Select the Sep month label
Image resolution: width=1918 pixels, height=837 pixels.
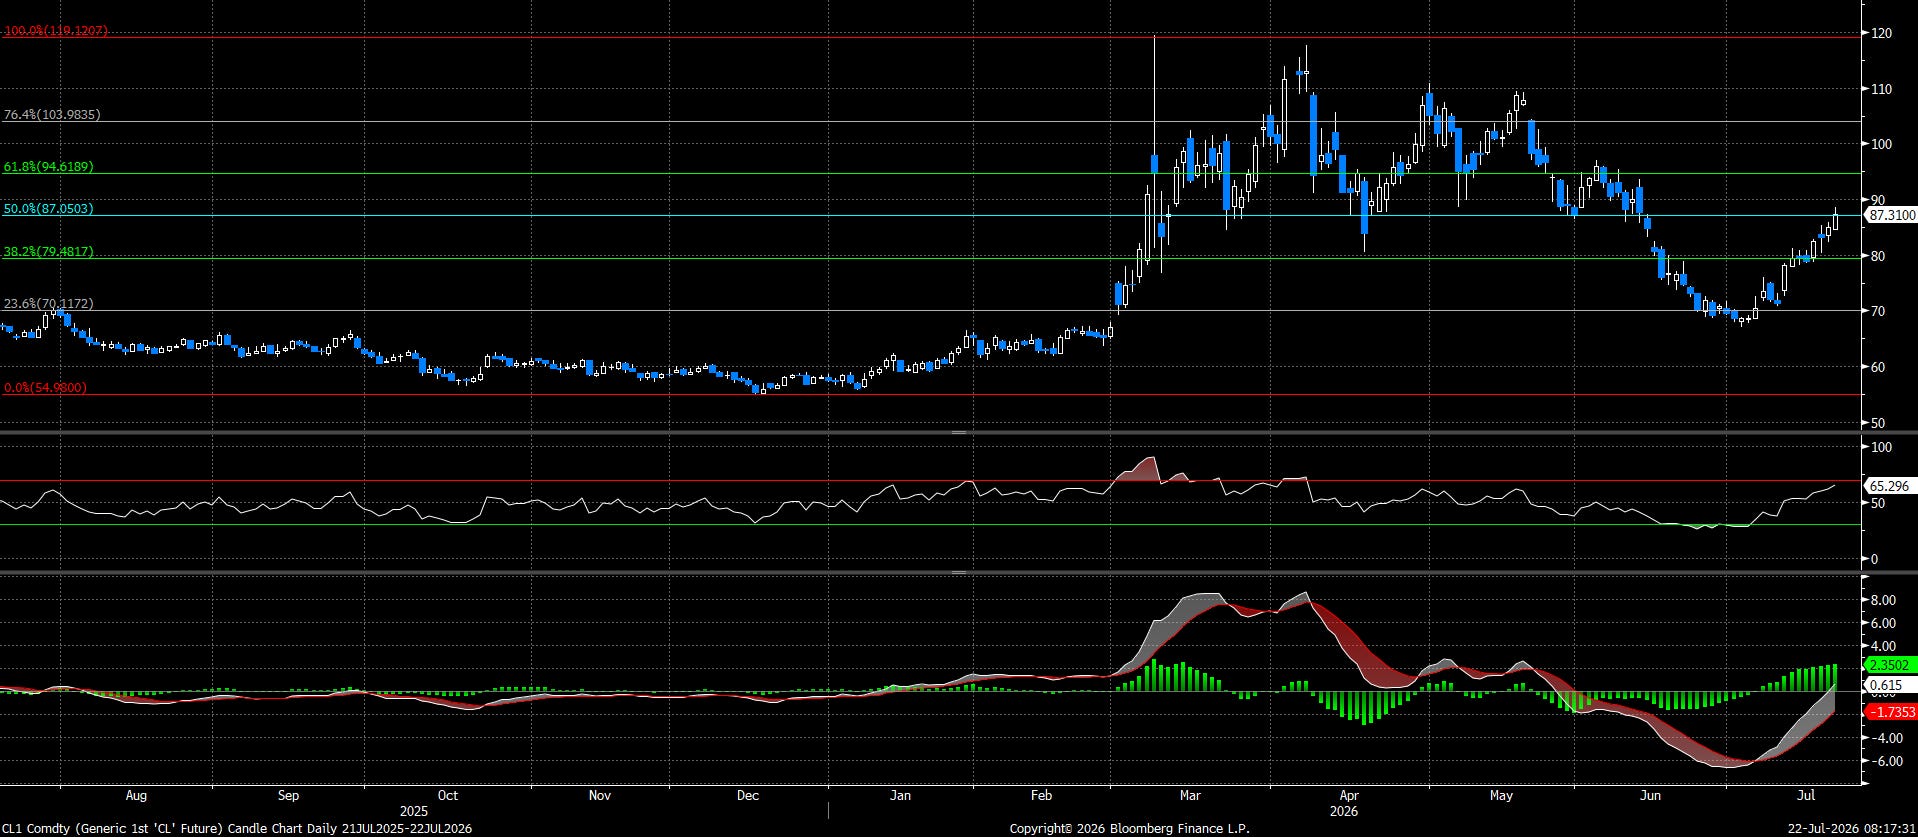(288, 796)
